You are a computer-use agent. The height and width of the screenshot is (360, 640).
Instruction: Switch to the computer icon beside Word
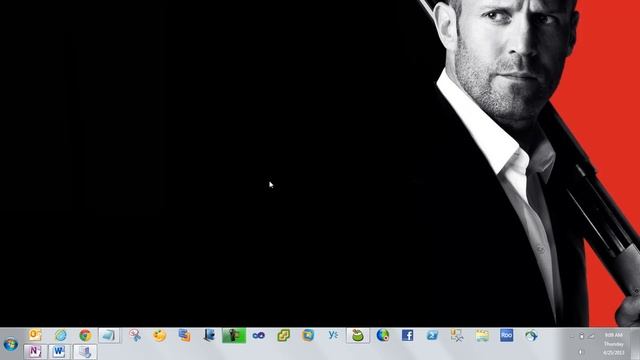pos(85,351)
